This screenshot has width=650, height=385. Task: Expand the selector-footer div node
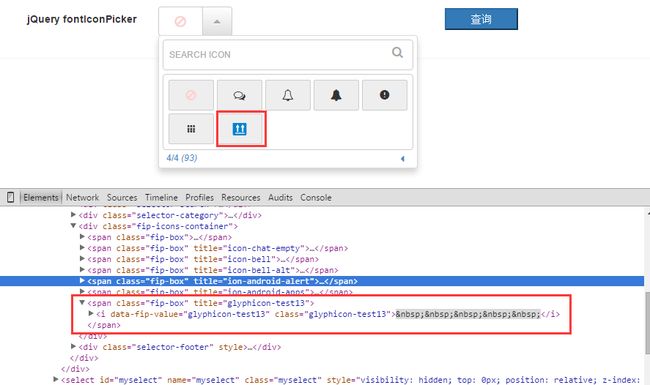coord(73,346)
